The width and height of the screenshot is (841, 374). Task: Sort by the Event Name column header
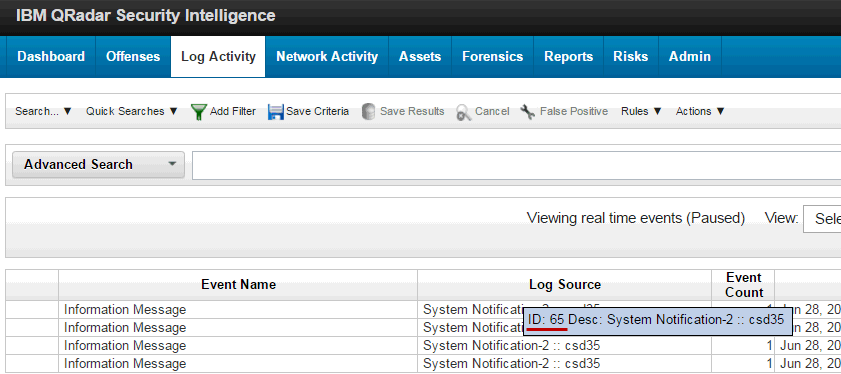pos(238,284)
